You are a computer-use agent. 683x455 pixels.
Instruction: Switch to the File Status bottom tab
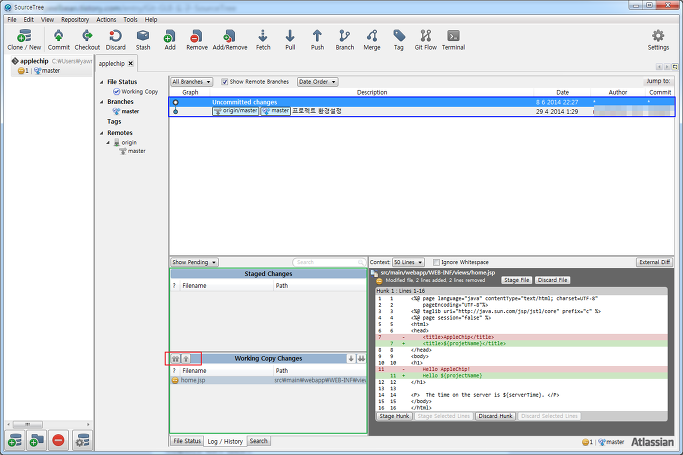[x=187, y=441]
